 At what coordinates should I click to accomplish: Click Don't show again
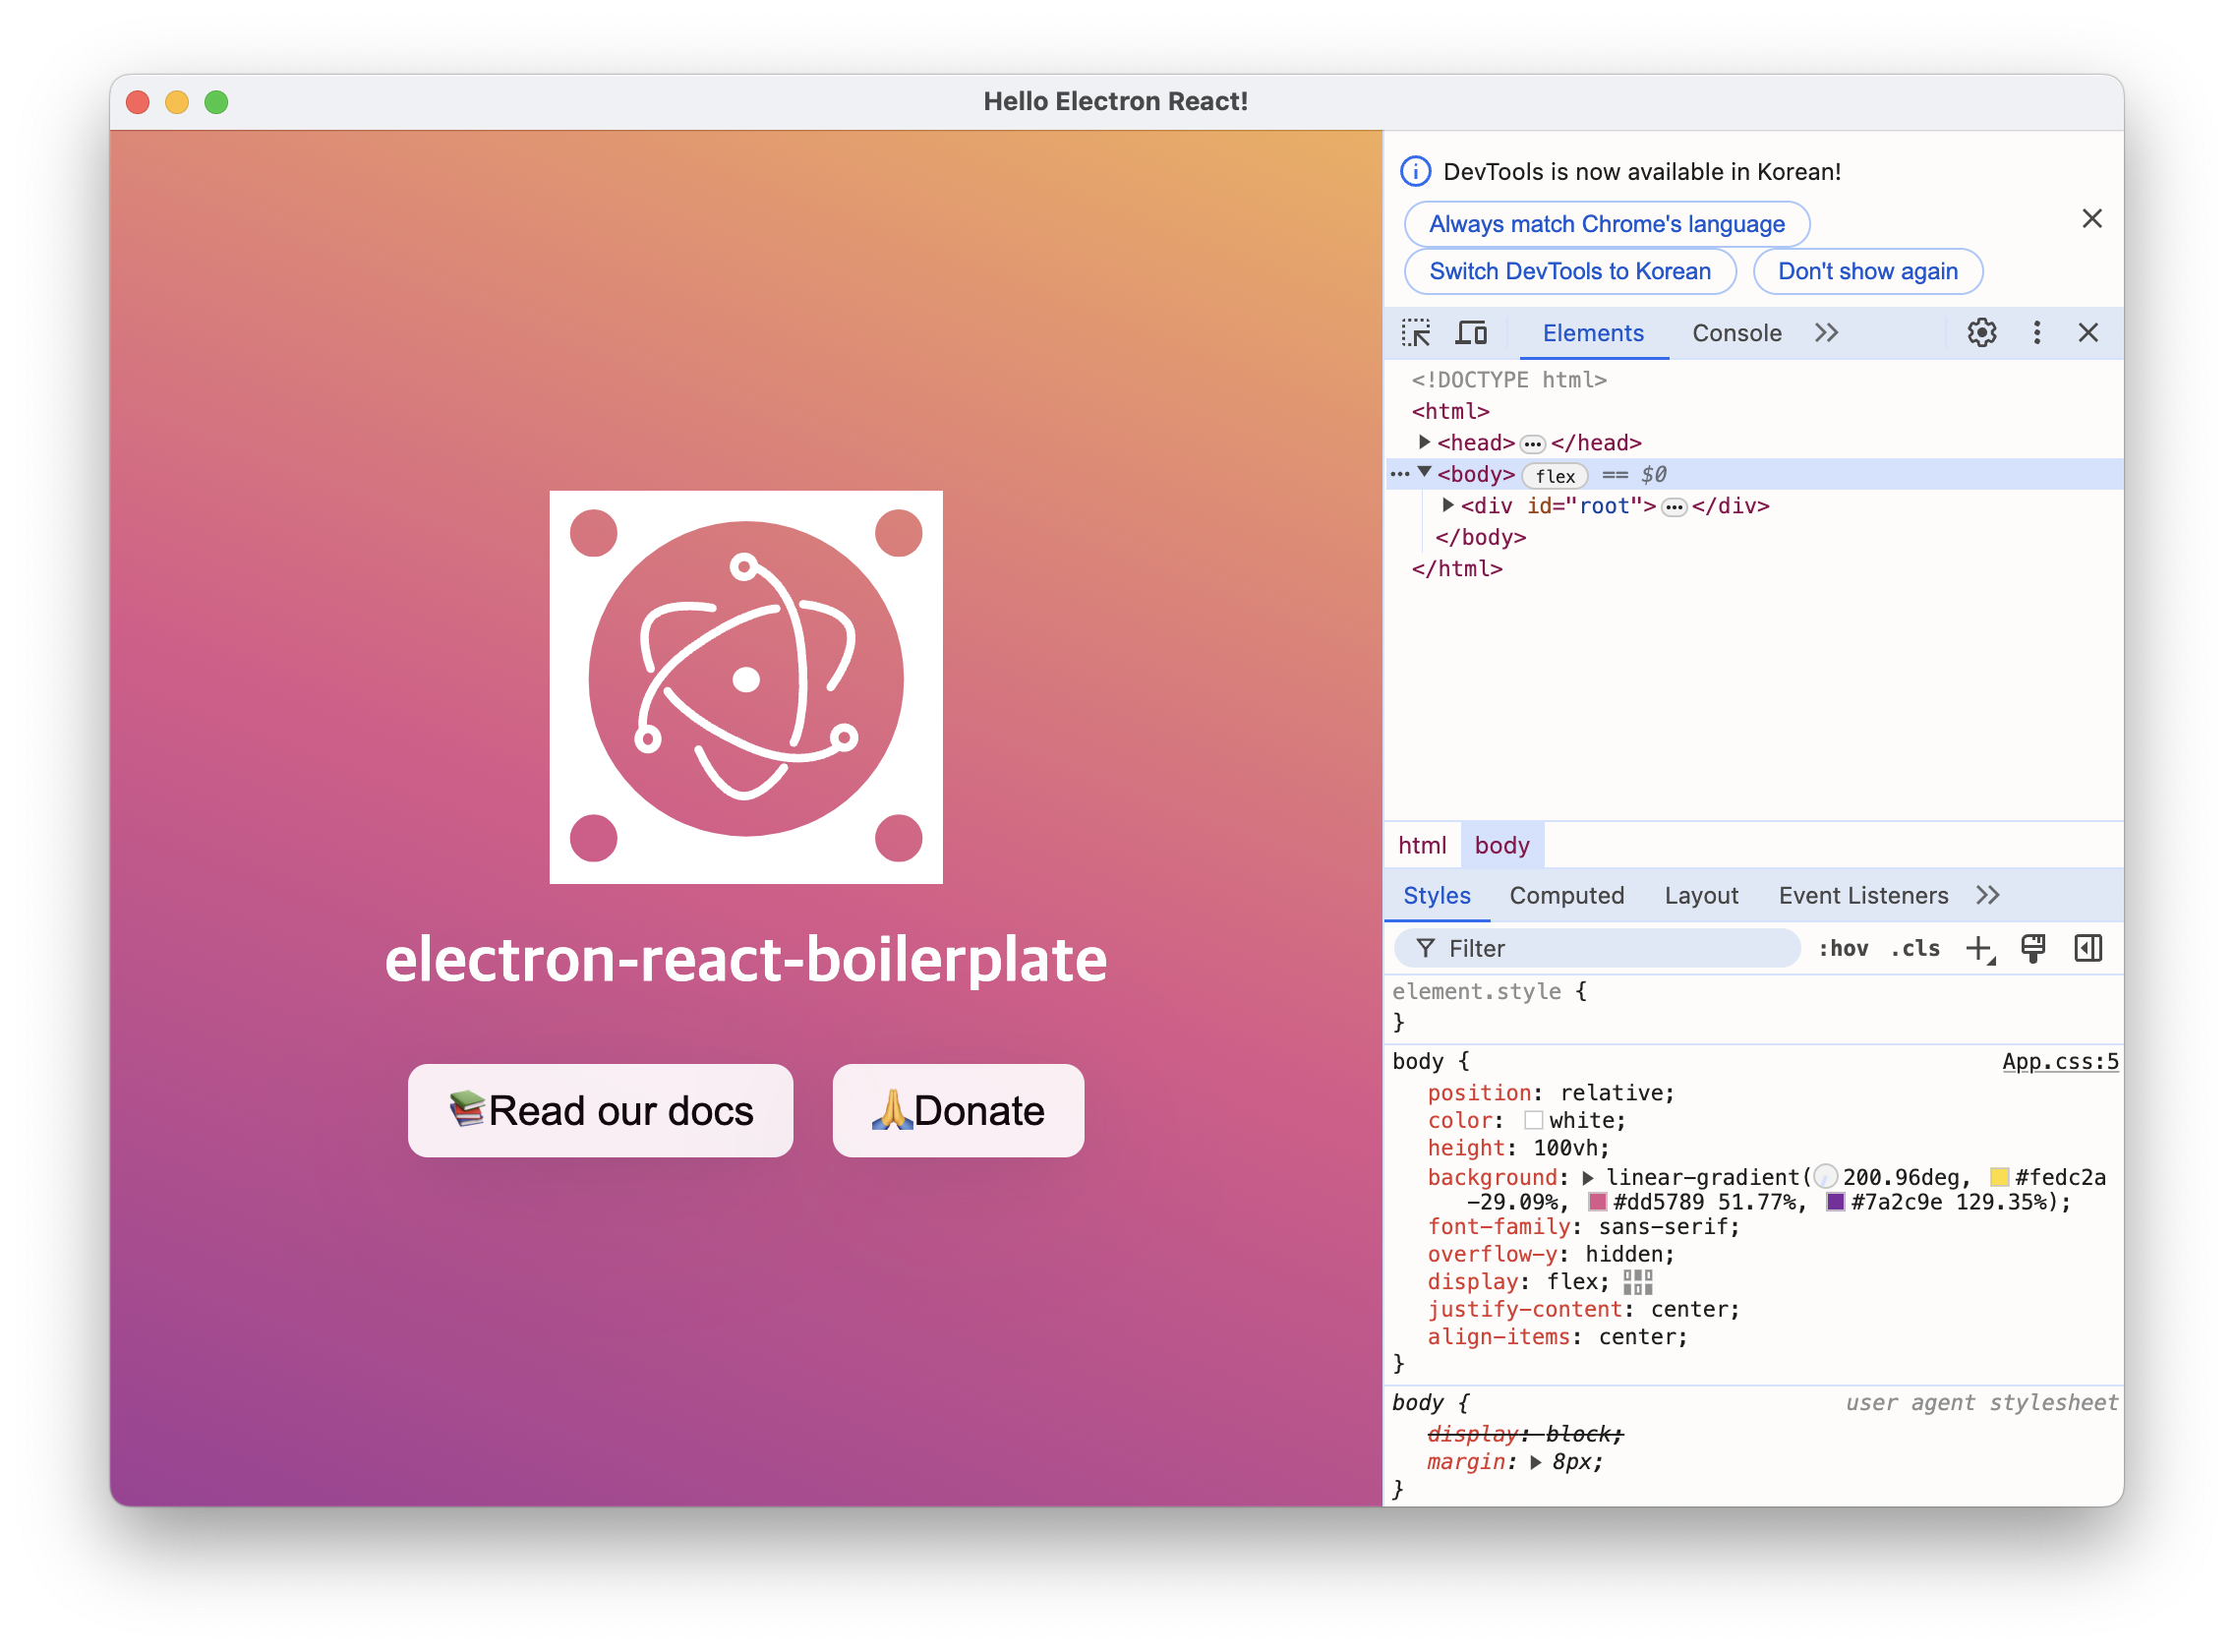coord(1867,271)
